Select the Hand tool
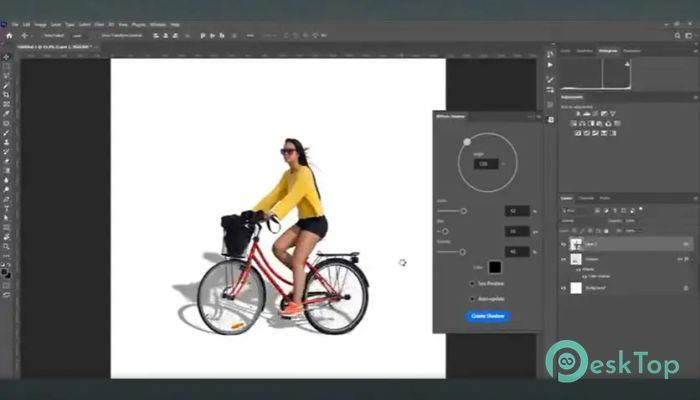Screen dimensions: 700x400 (x=6, y=237)
